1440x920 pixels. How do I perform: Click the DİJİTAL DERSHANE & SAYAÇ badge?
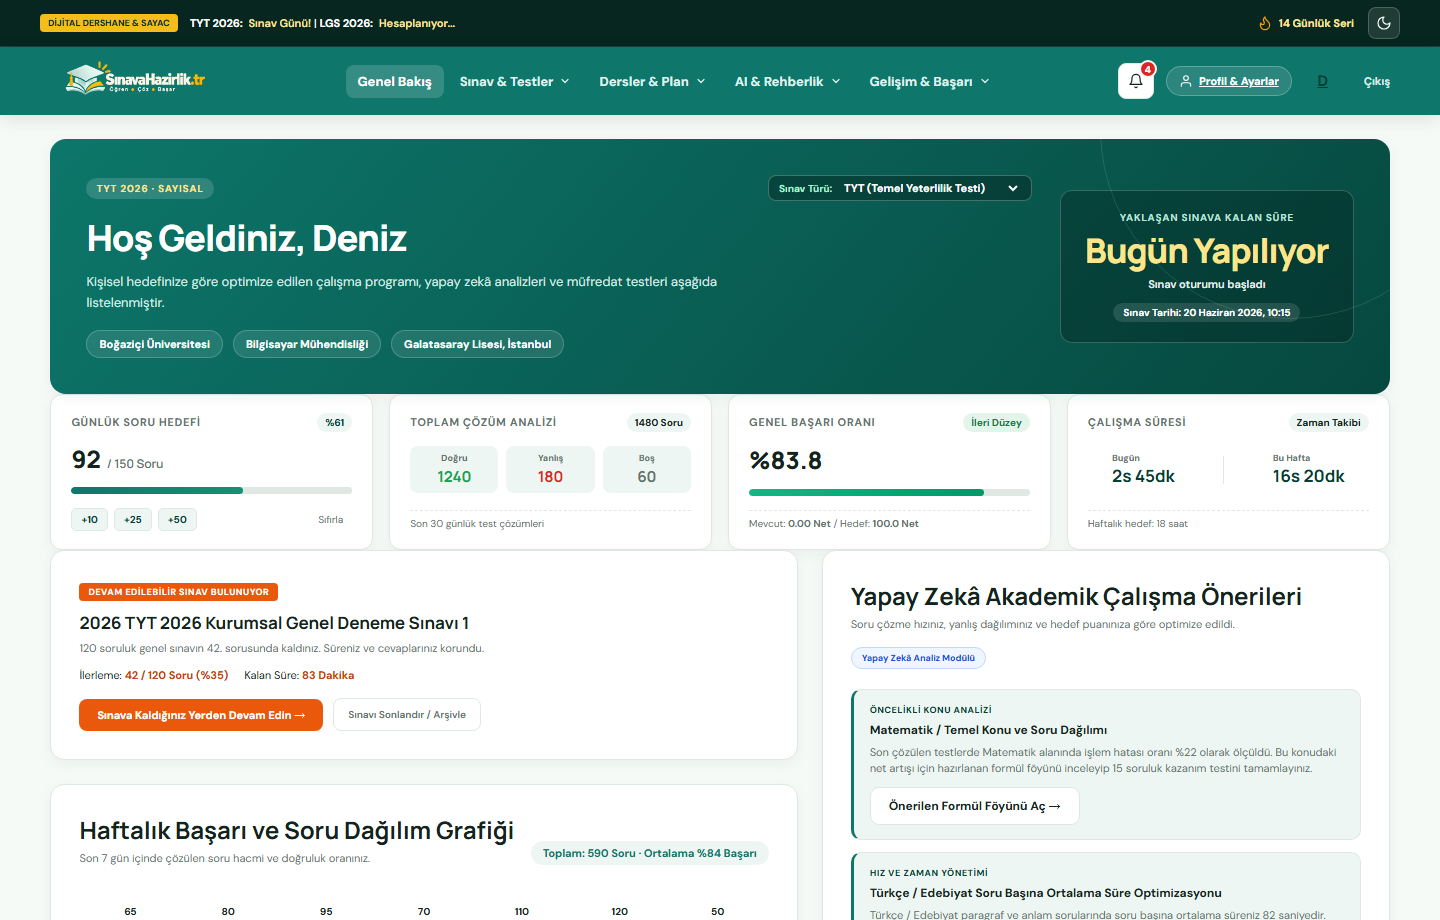pyautogui.click(x=109, y=23)
